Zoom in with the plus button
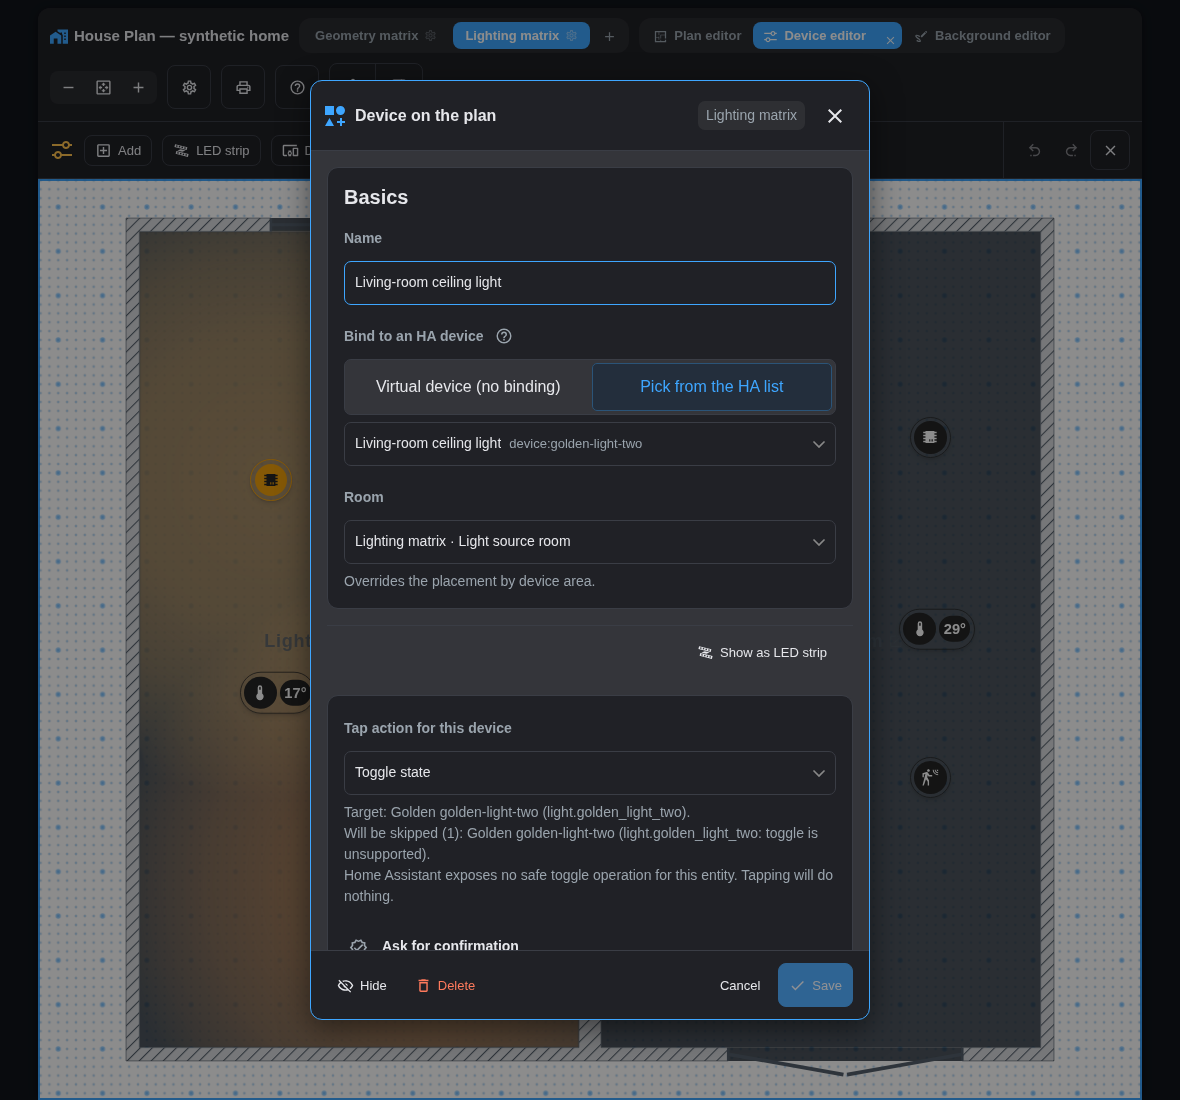Image resolution: width=1180 pixels, height=1100 pixels. coord(138,87)
